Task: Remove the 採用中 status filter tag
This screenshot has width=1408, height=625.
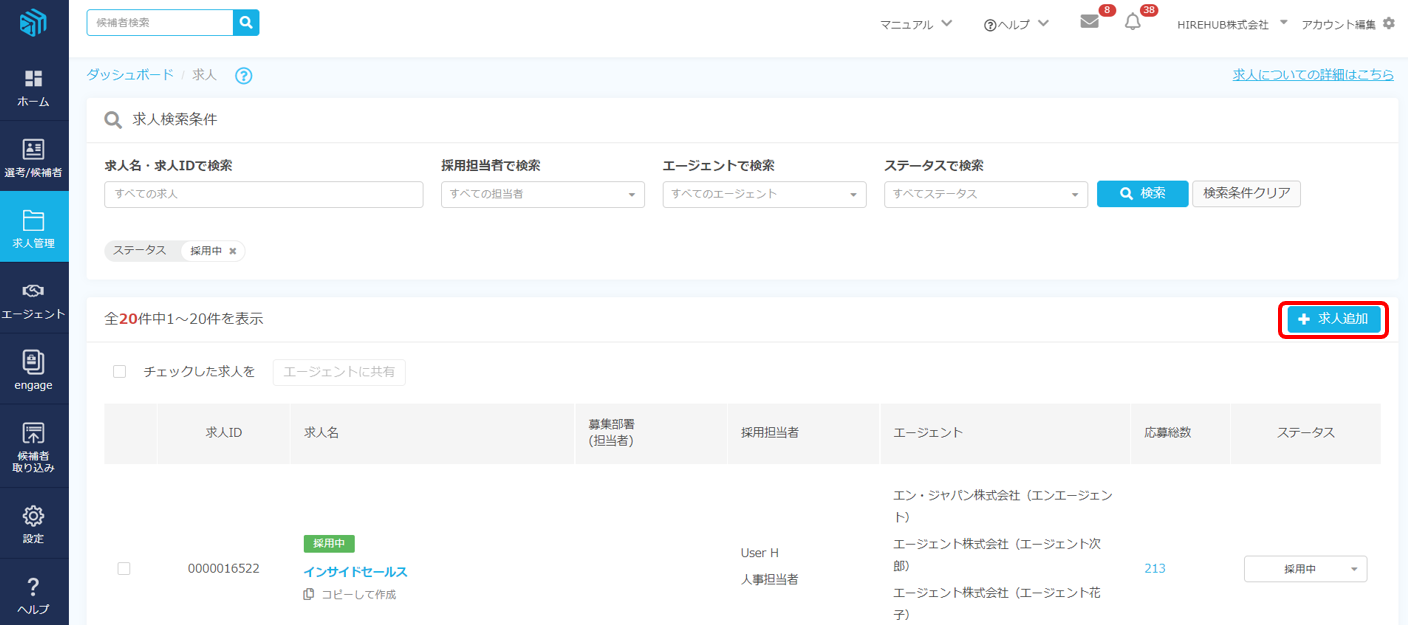Action: click(x=233, y=251)
